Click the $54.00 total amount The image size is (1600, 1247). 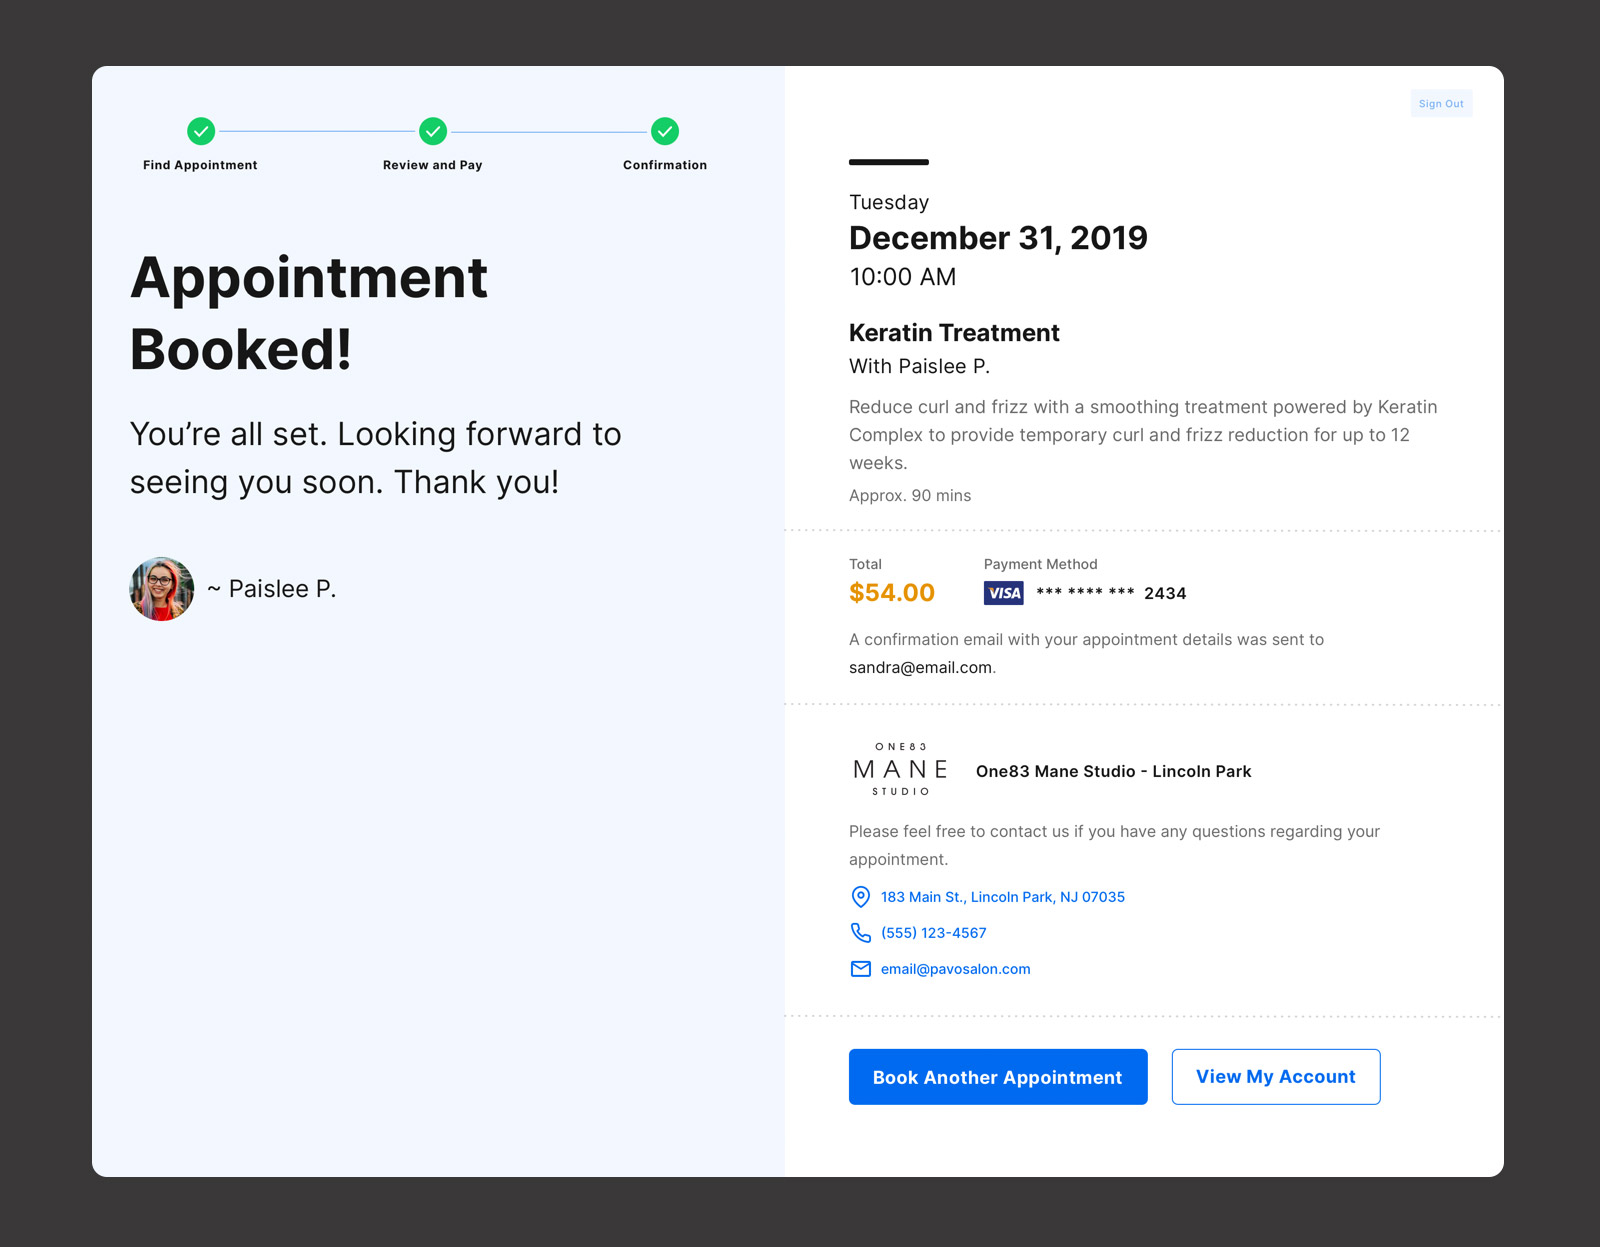pos(892,593)
